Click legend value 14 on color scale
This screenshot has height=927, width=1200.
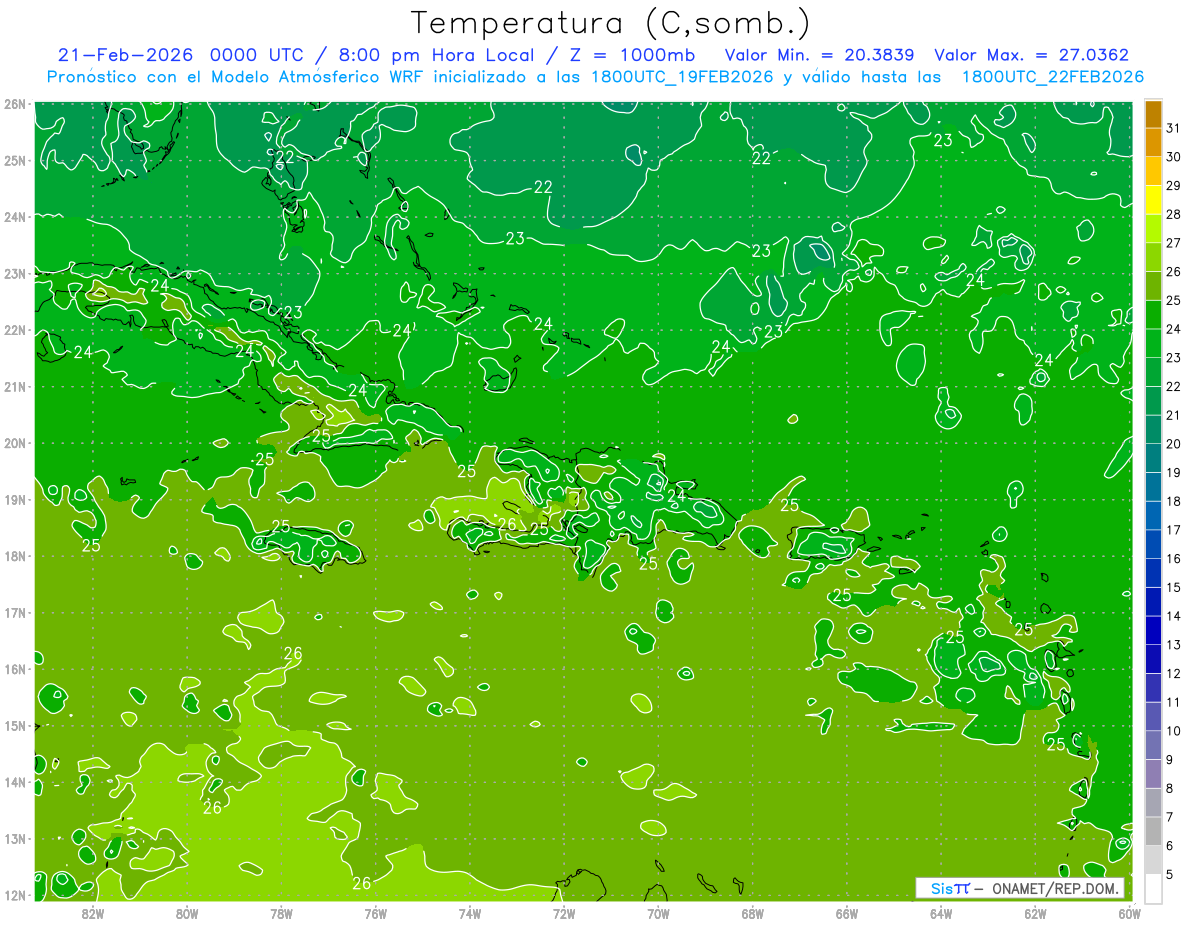point(1174,616)
